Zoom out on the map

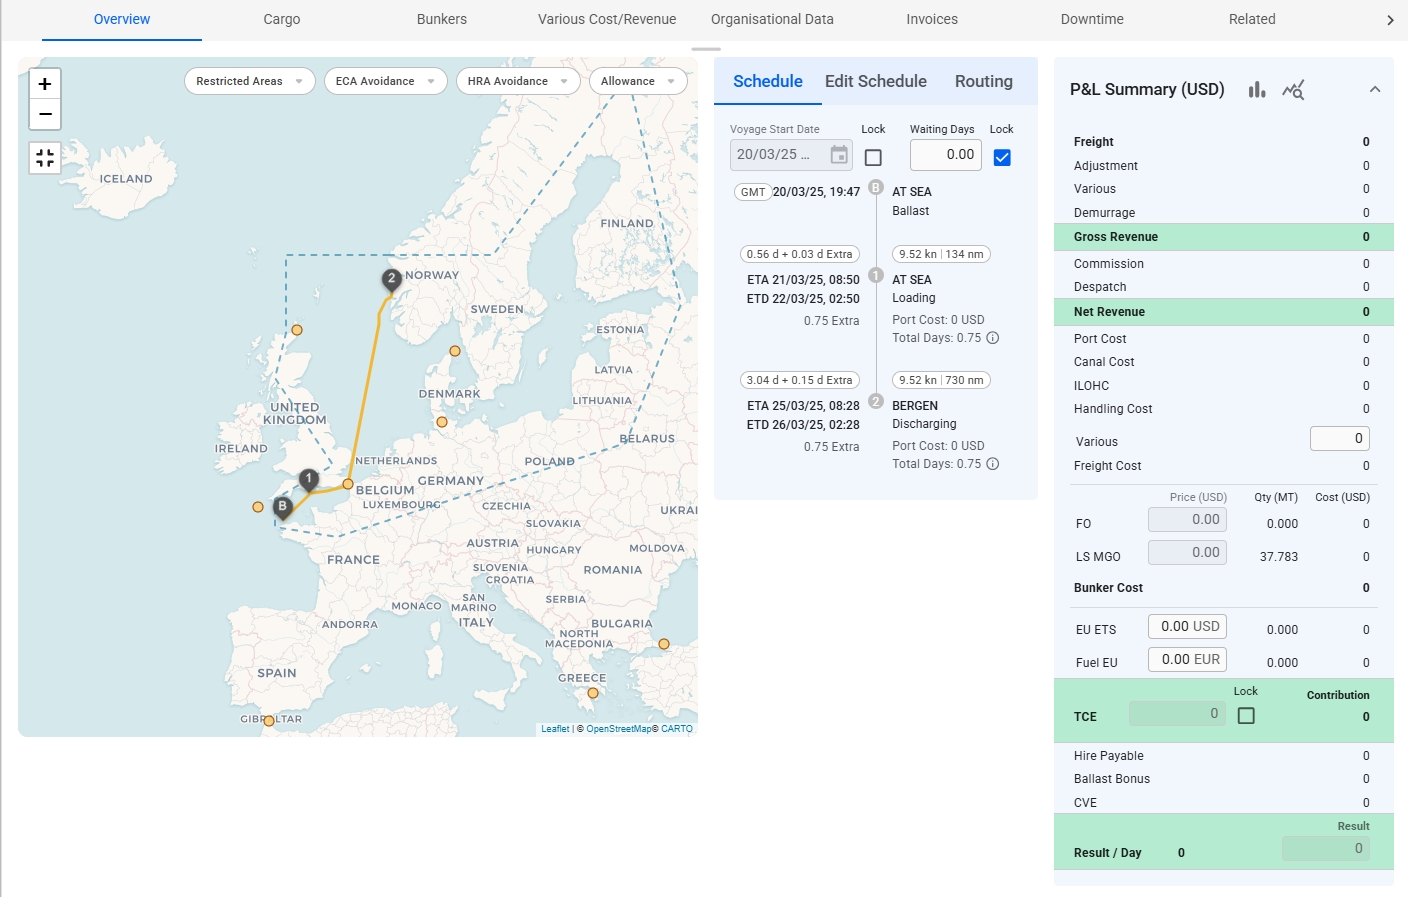[x=45, y=115]
